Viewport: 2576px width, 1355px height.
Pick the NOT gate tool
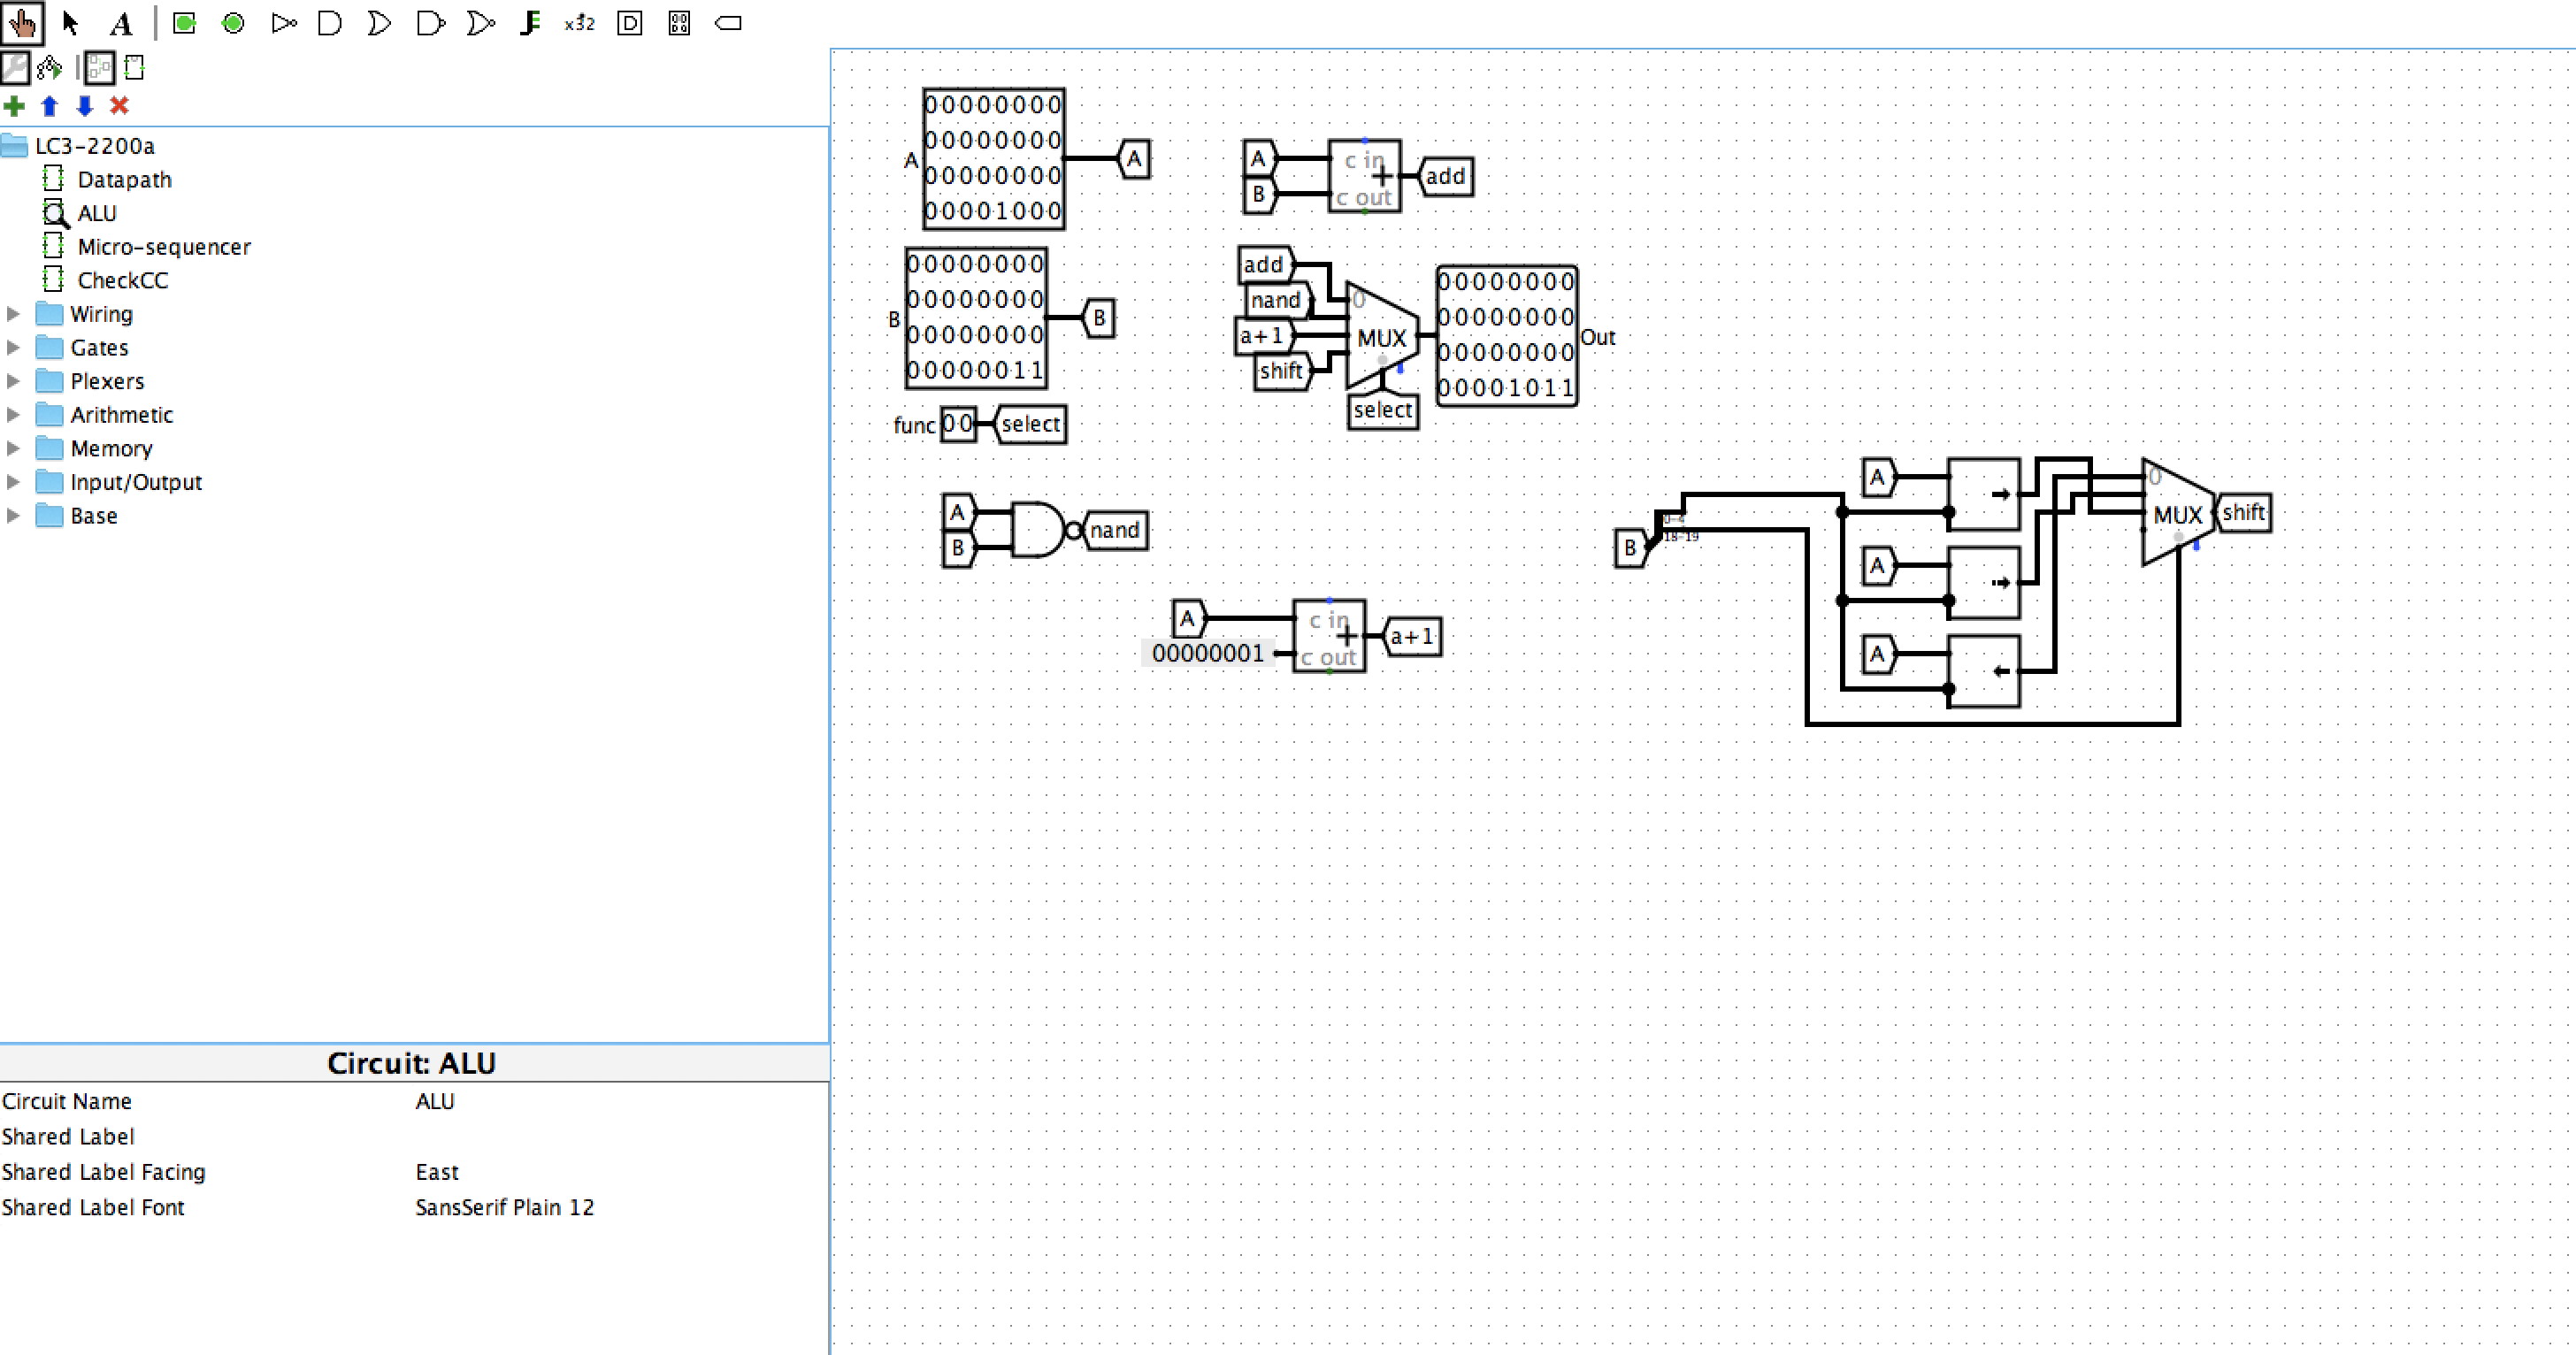coord(283,22)
